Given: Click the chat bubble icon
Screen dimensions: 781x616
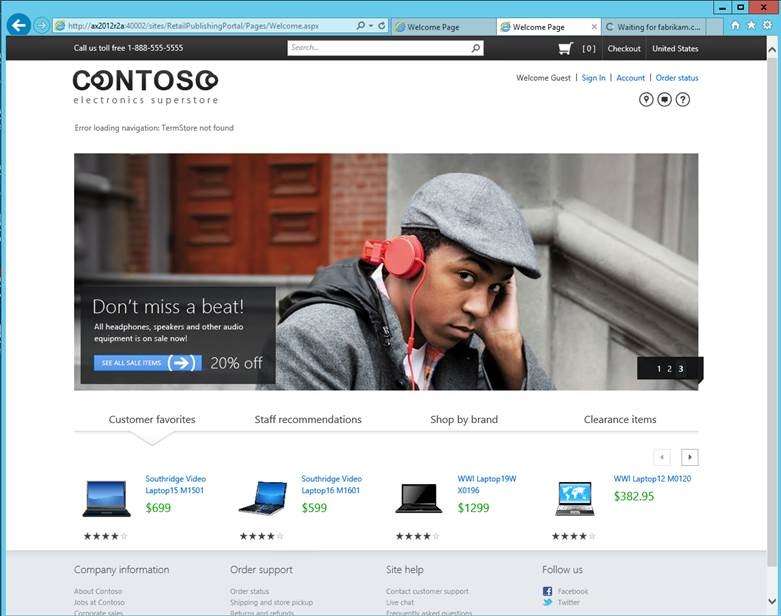Looking at the screenshot, I should click(664, 99).
